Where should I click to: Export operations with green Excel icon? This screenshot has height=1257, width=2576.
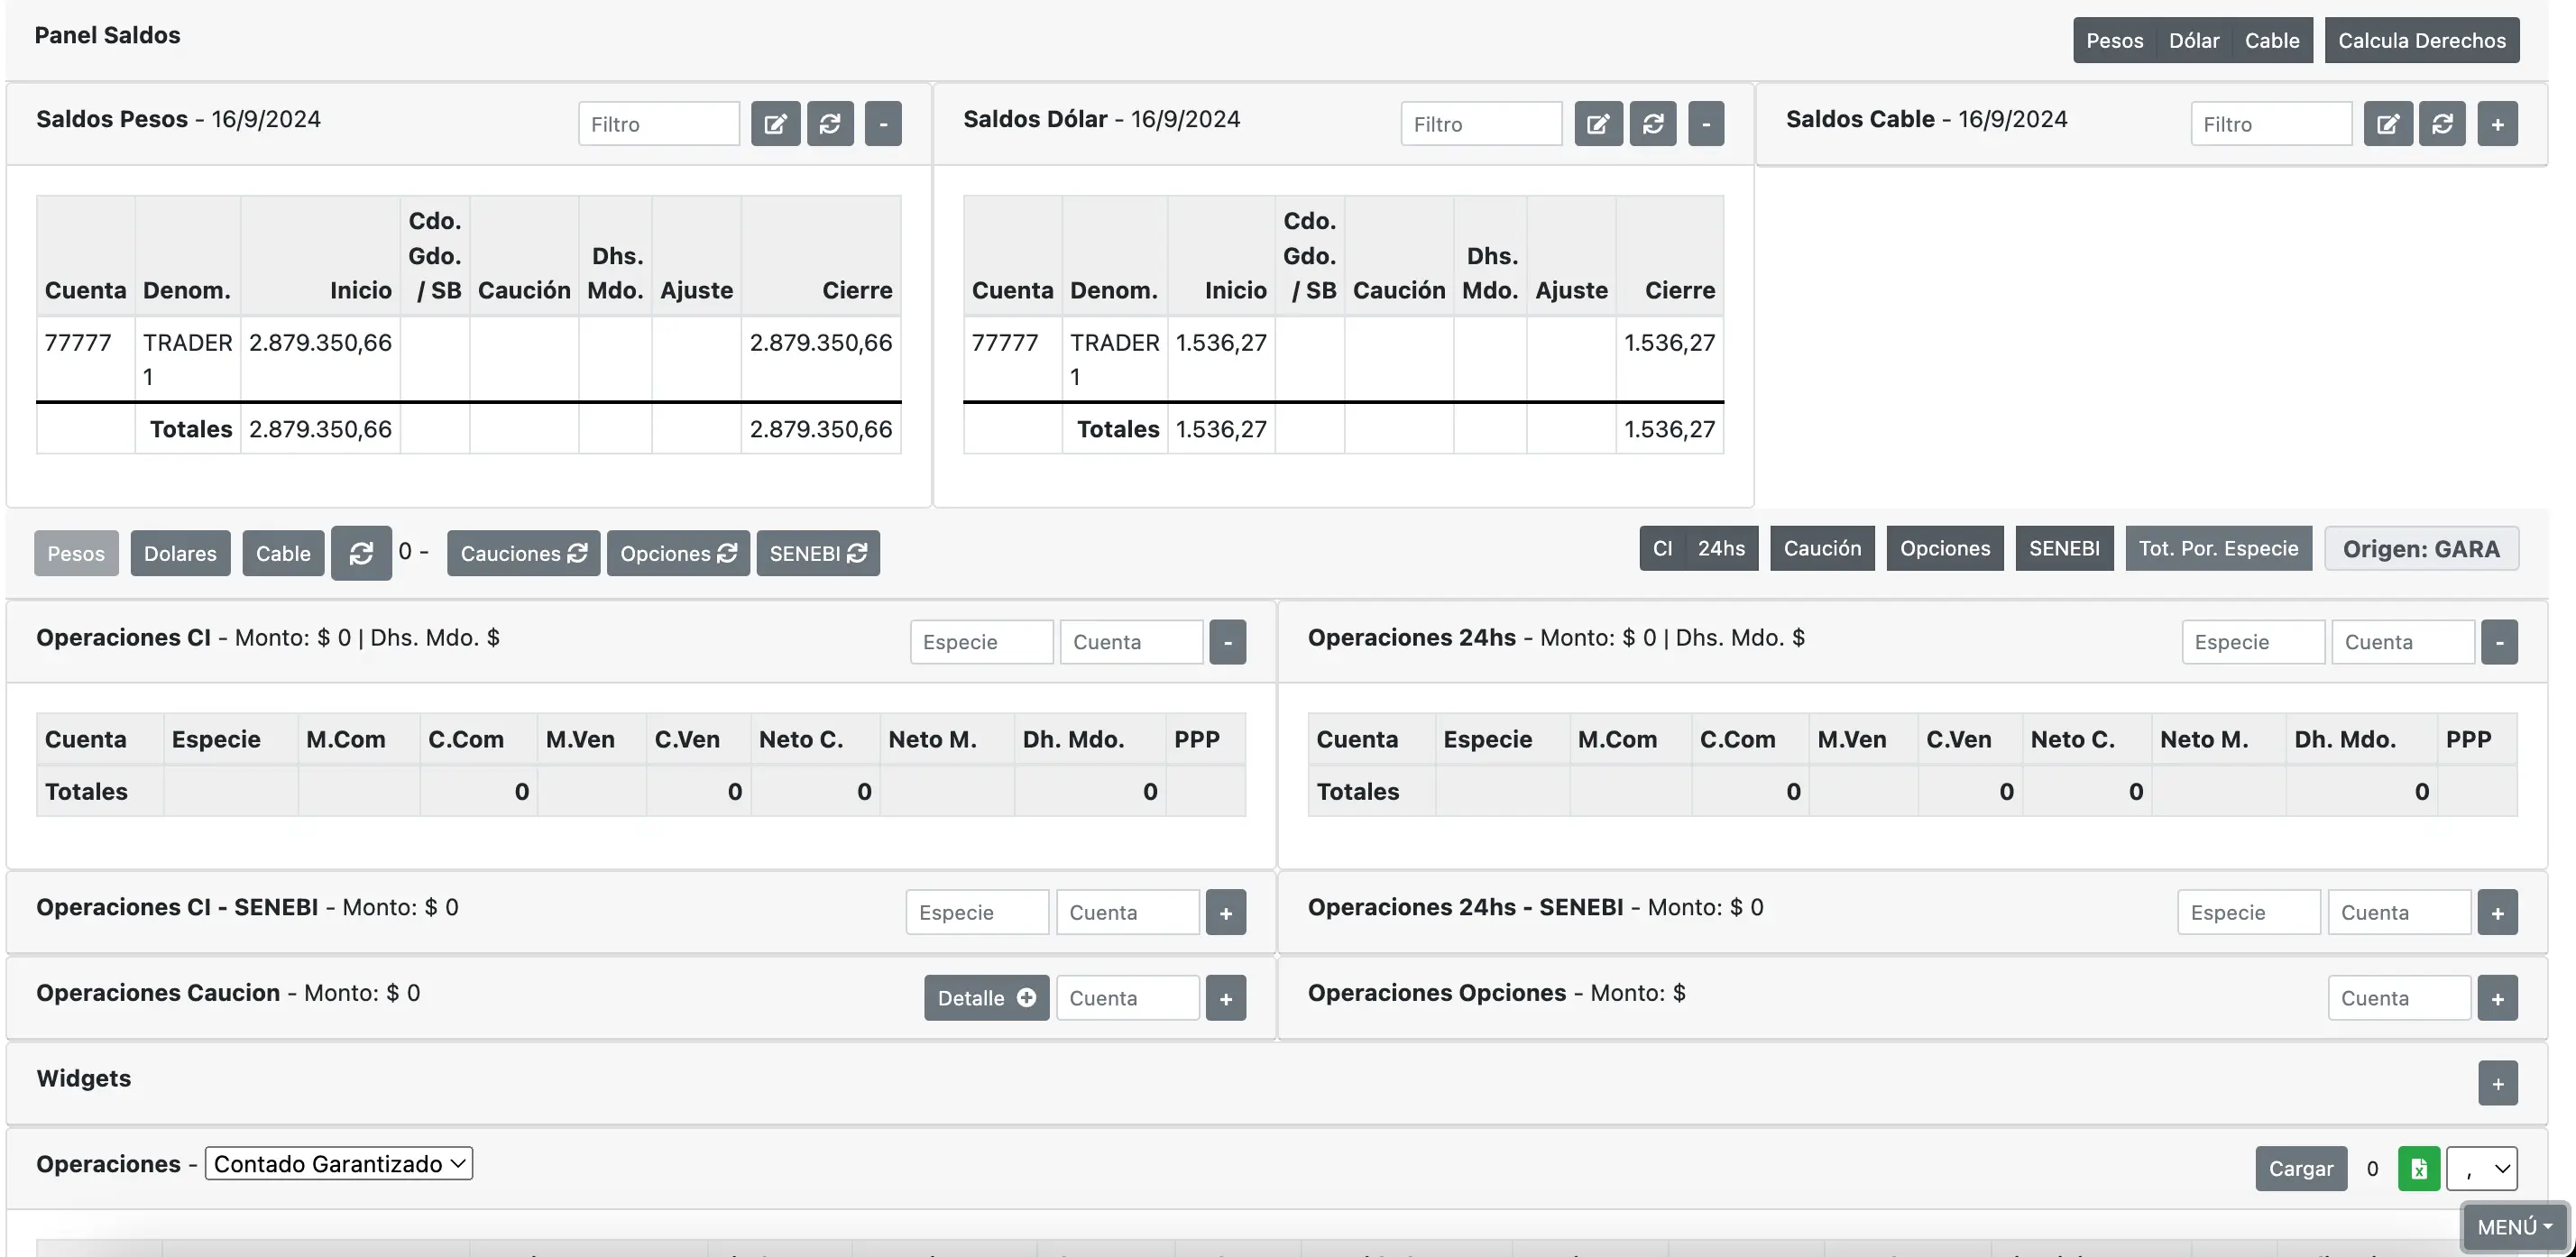pos(2418,1168)
